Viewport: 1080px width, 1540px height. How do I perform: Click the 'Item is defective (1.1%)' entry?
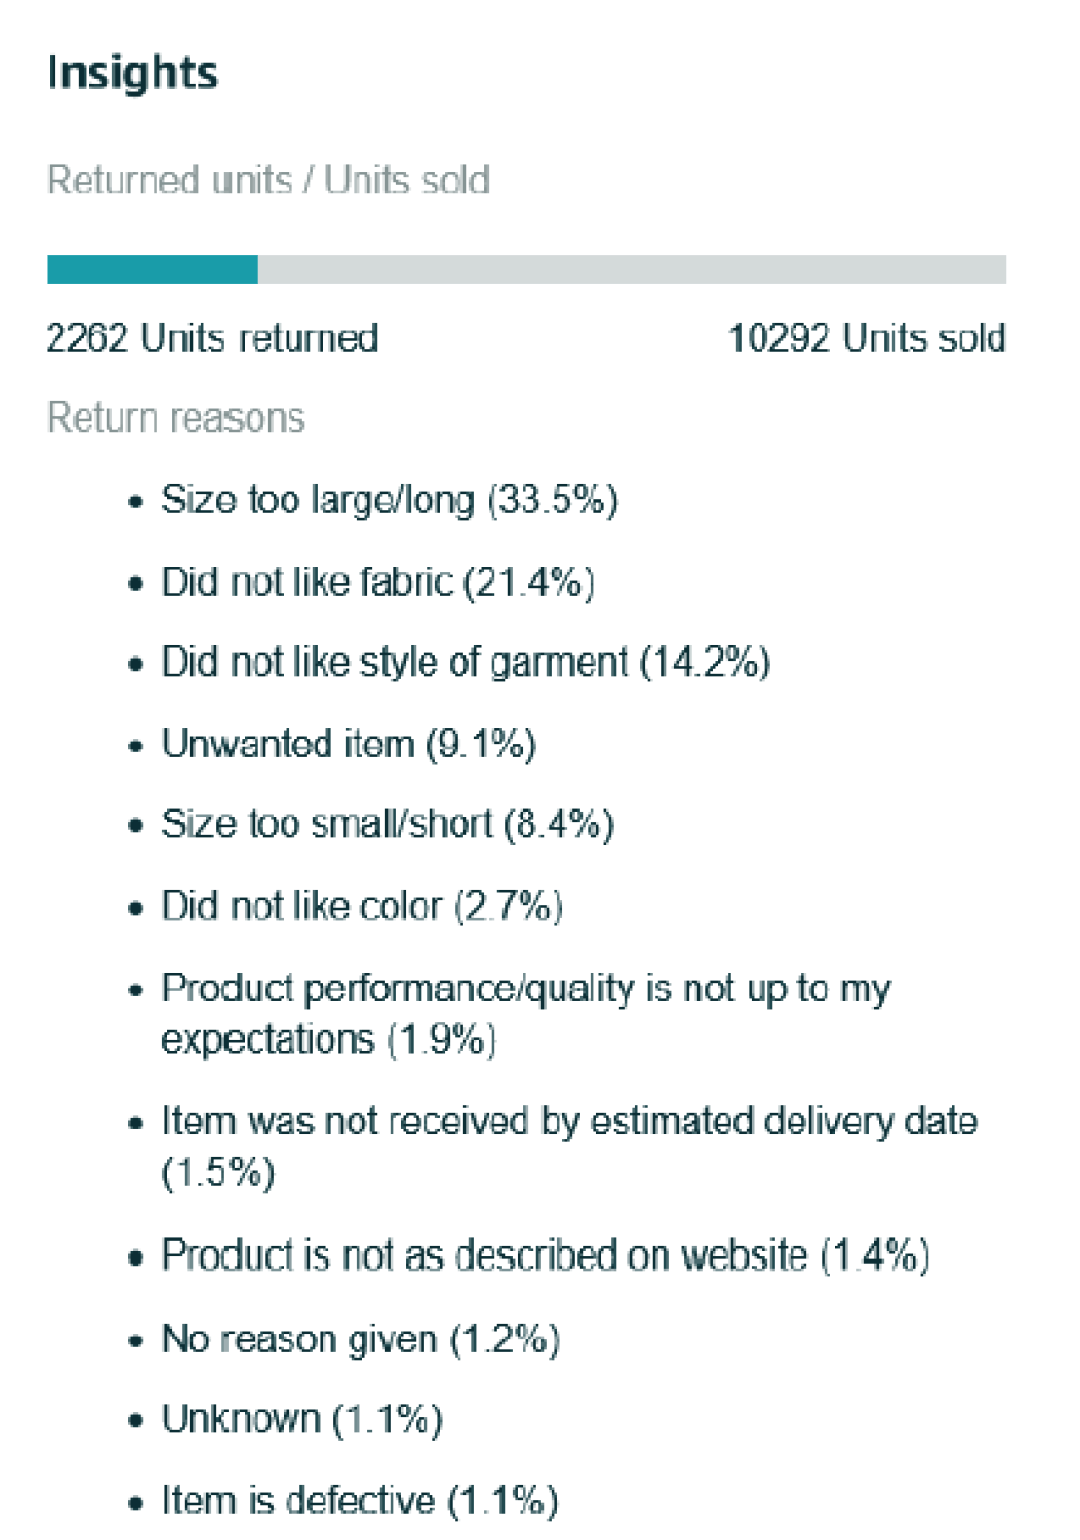360,1500
